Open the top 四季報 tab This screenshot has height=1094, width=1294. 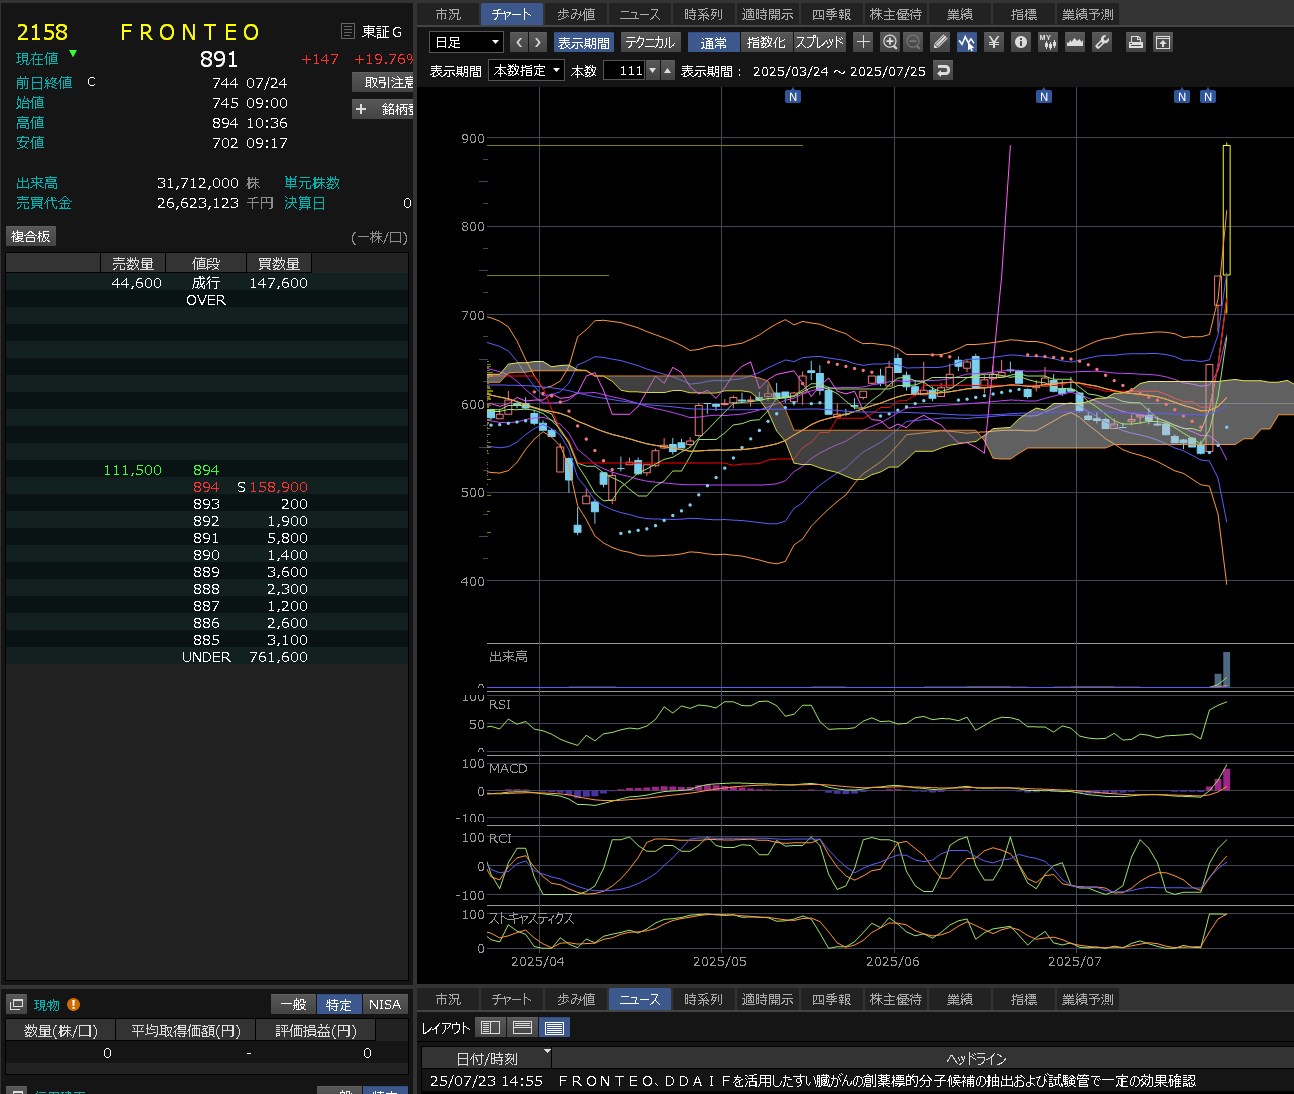[831, 14]
